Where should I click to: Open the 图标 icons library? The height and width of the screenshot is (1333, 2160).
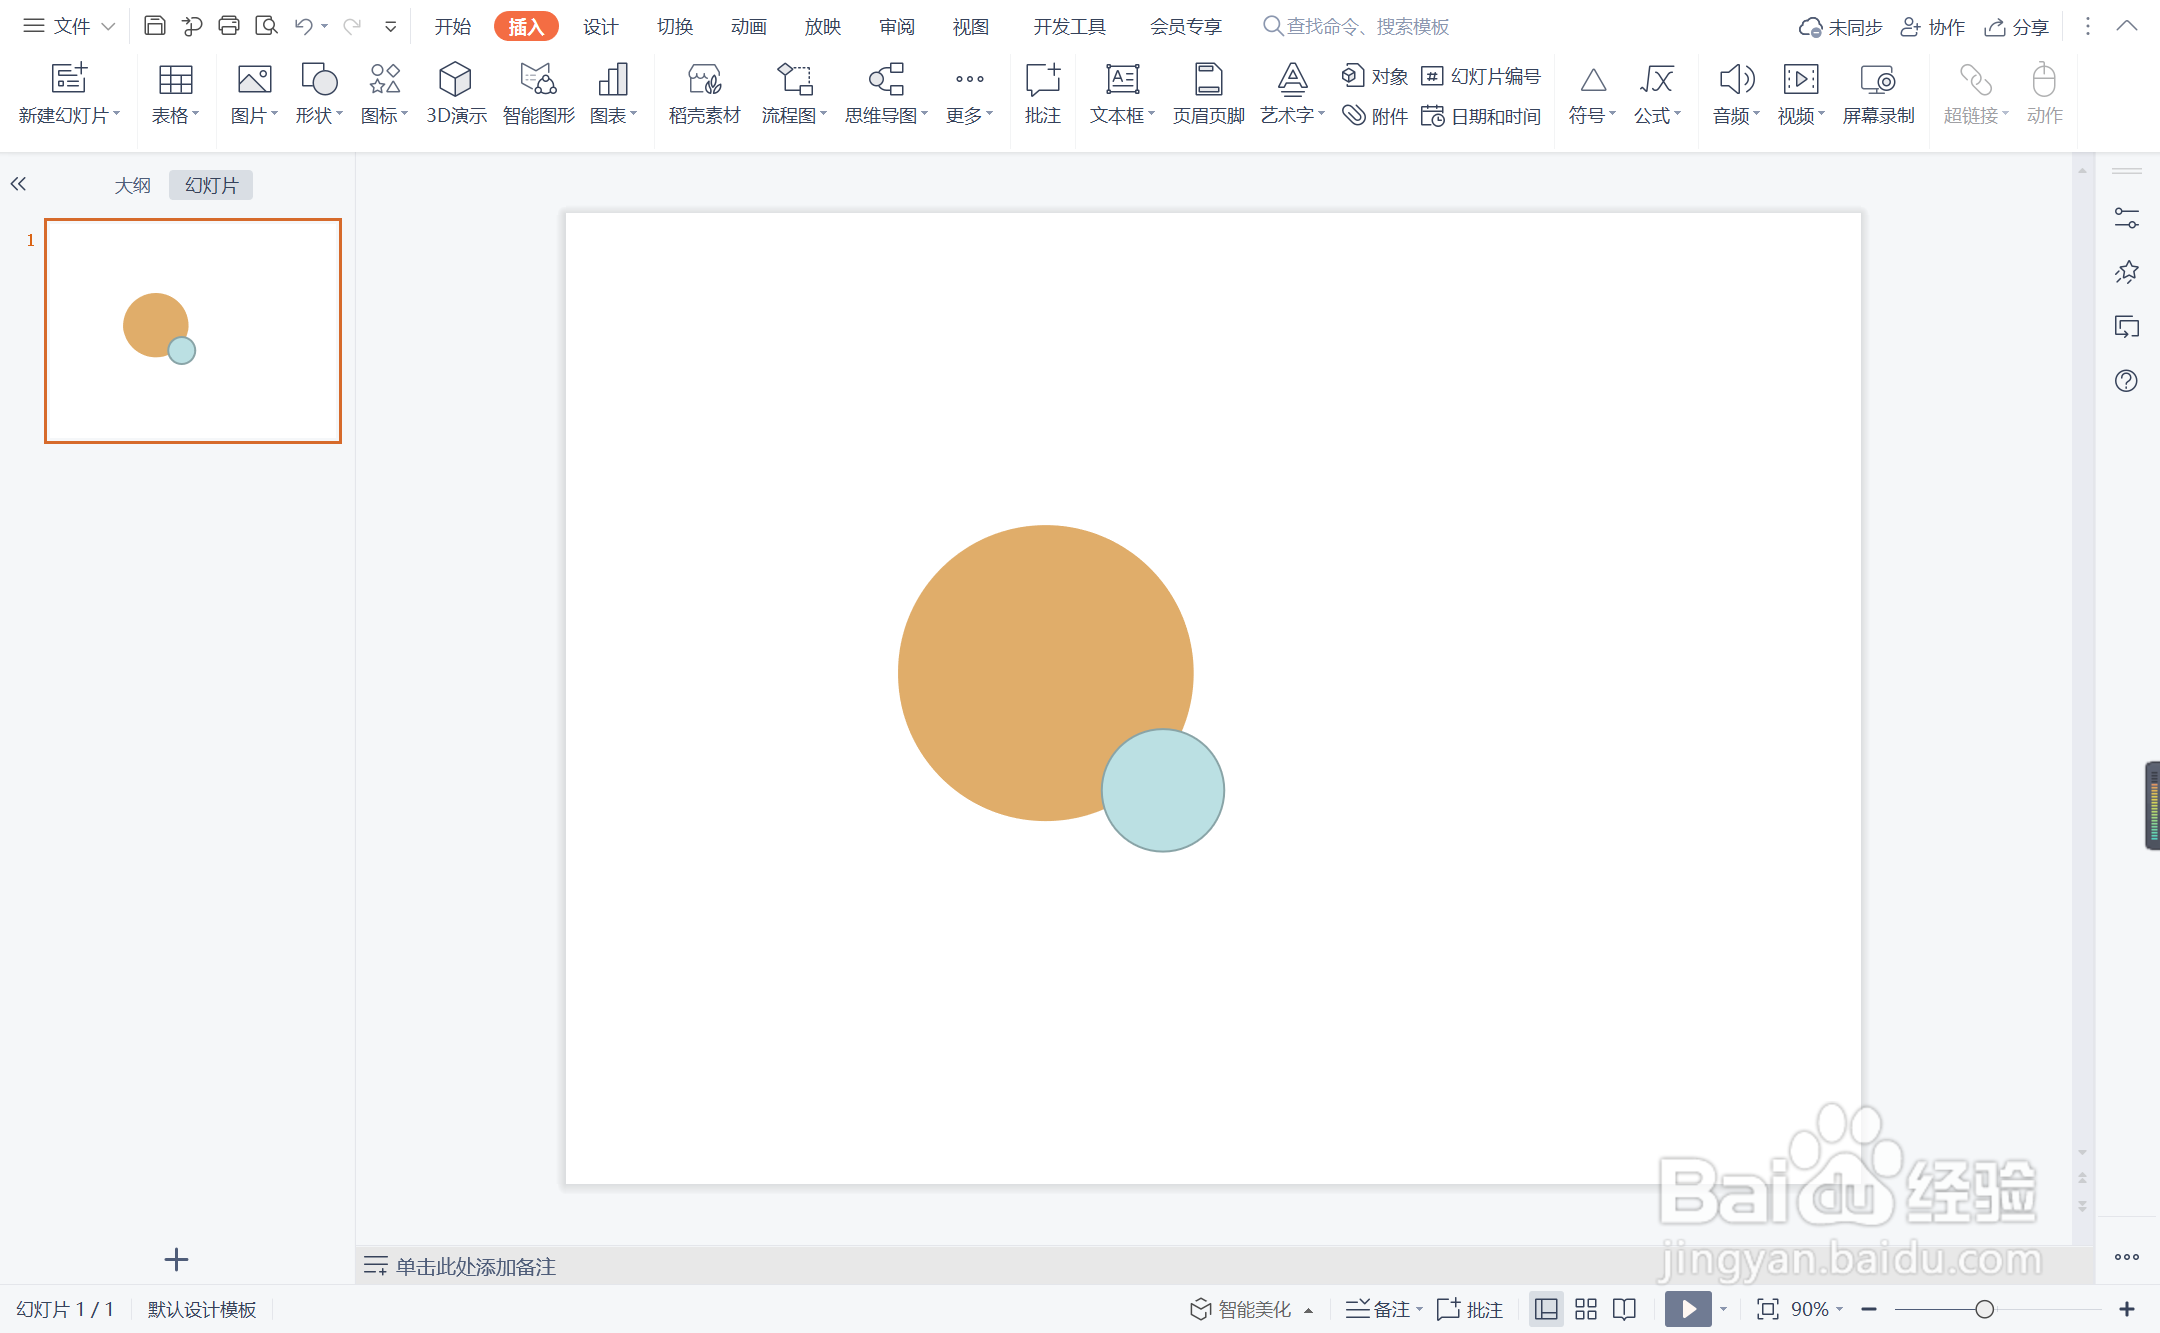pos(384,94)
